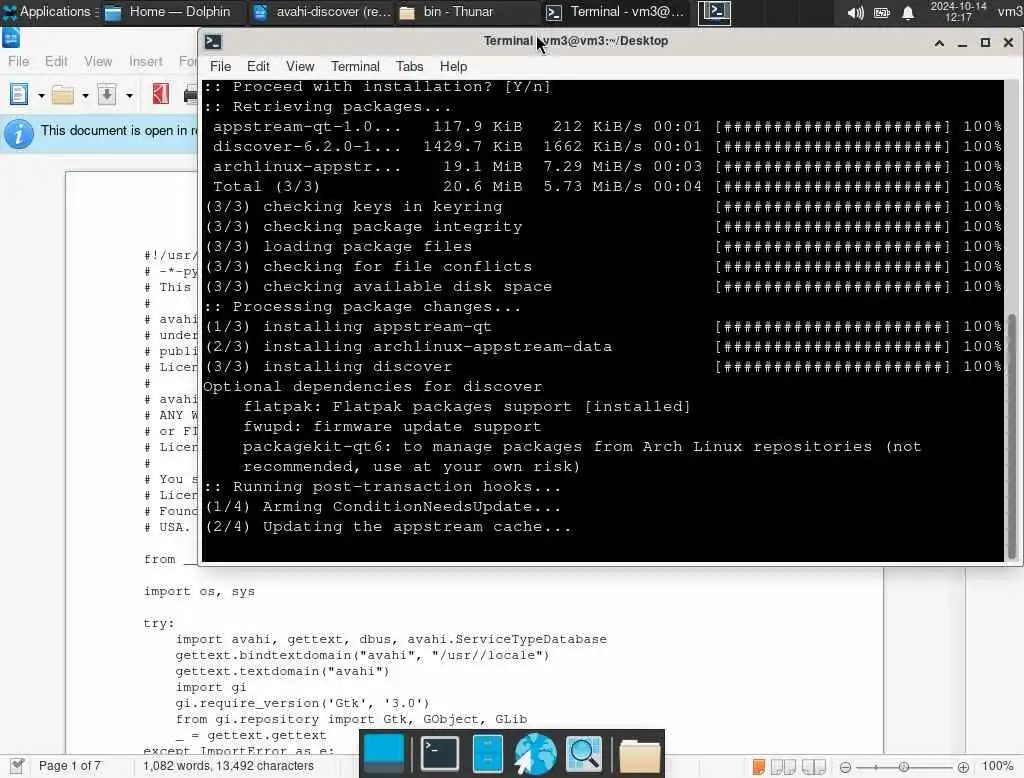Open Terminal's Help menu
This screenshot has width=1024, height=778.
click(453, 67)
